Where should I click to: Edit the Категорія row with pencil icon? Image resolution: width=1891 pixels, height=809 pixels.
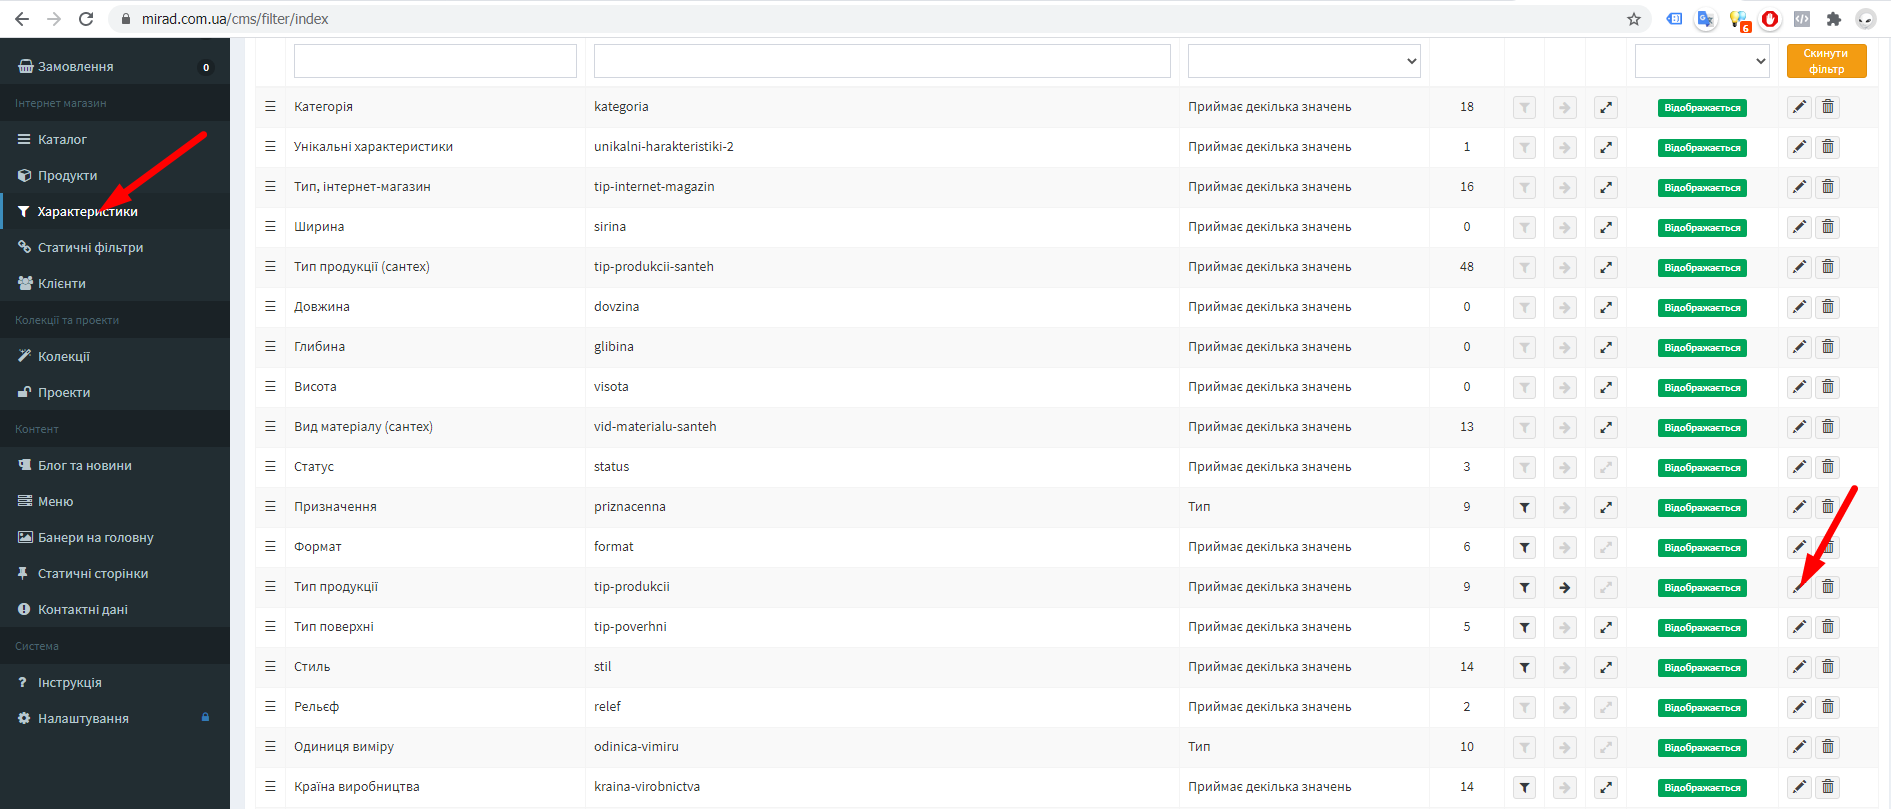[x=1799, y=107]
